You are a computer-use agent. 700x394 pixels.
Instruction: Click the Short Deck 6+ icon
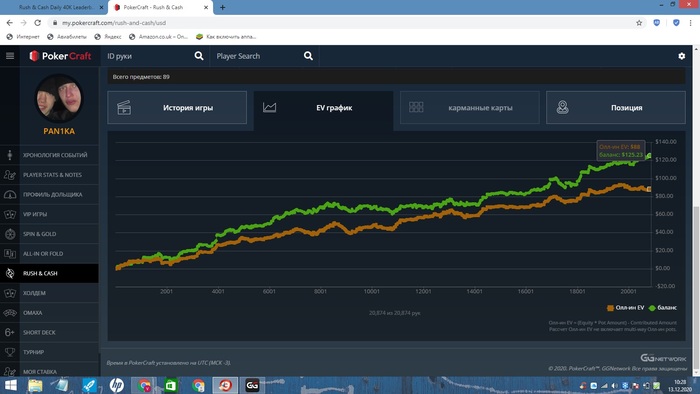[10, 332]
